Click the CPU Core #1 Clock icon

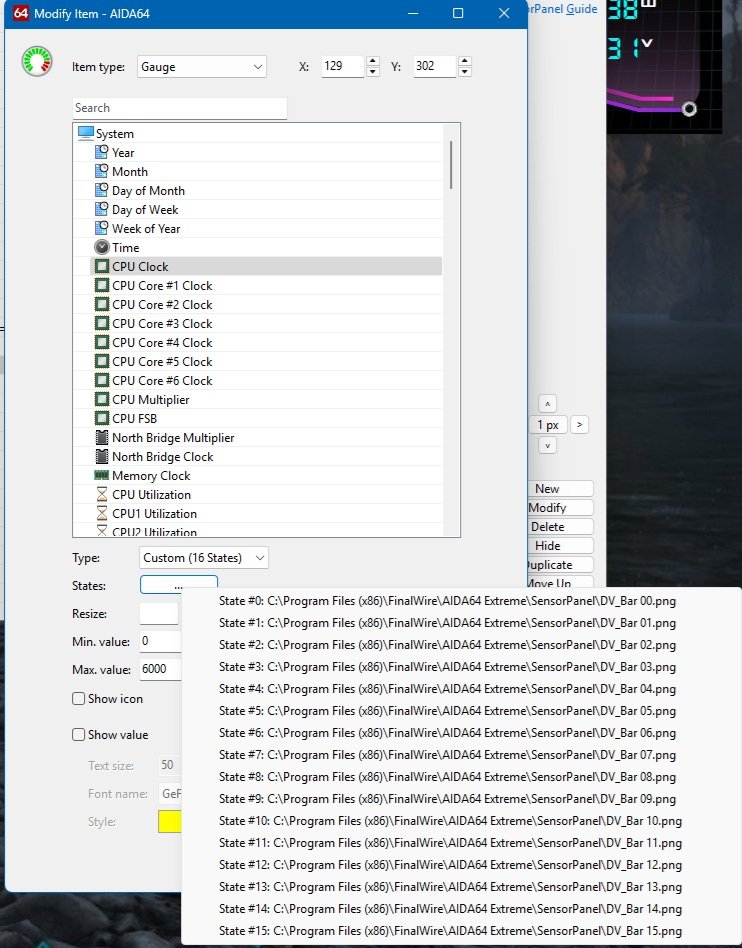tap(102, 285)
